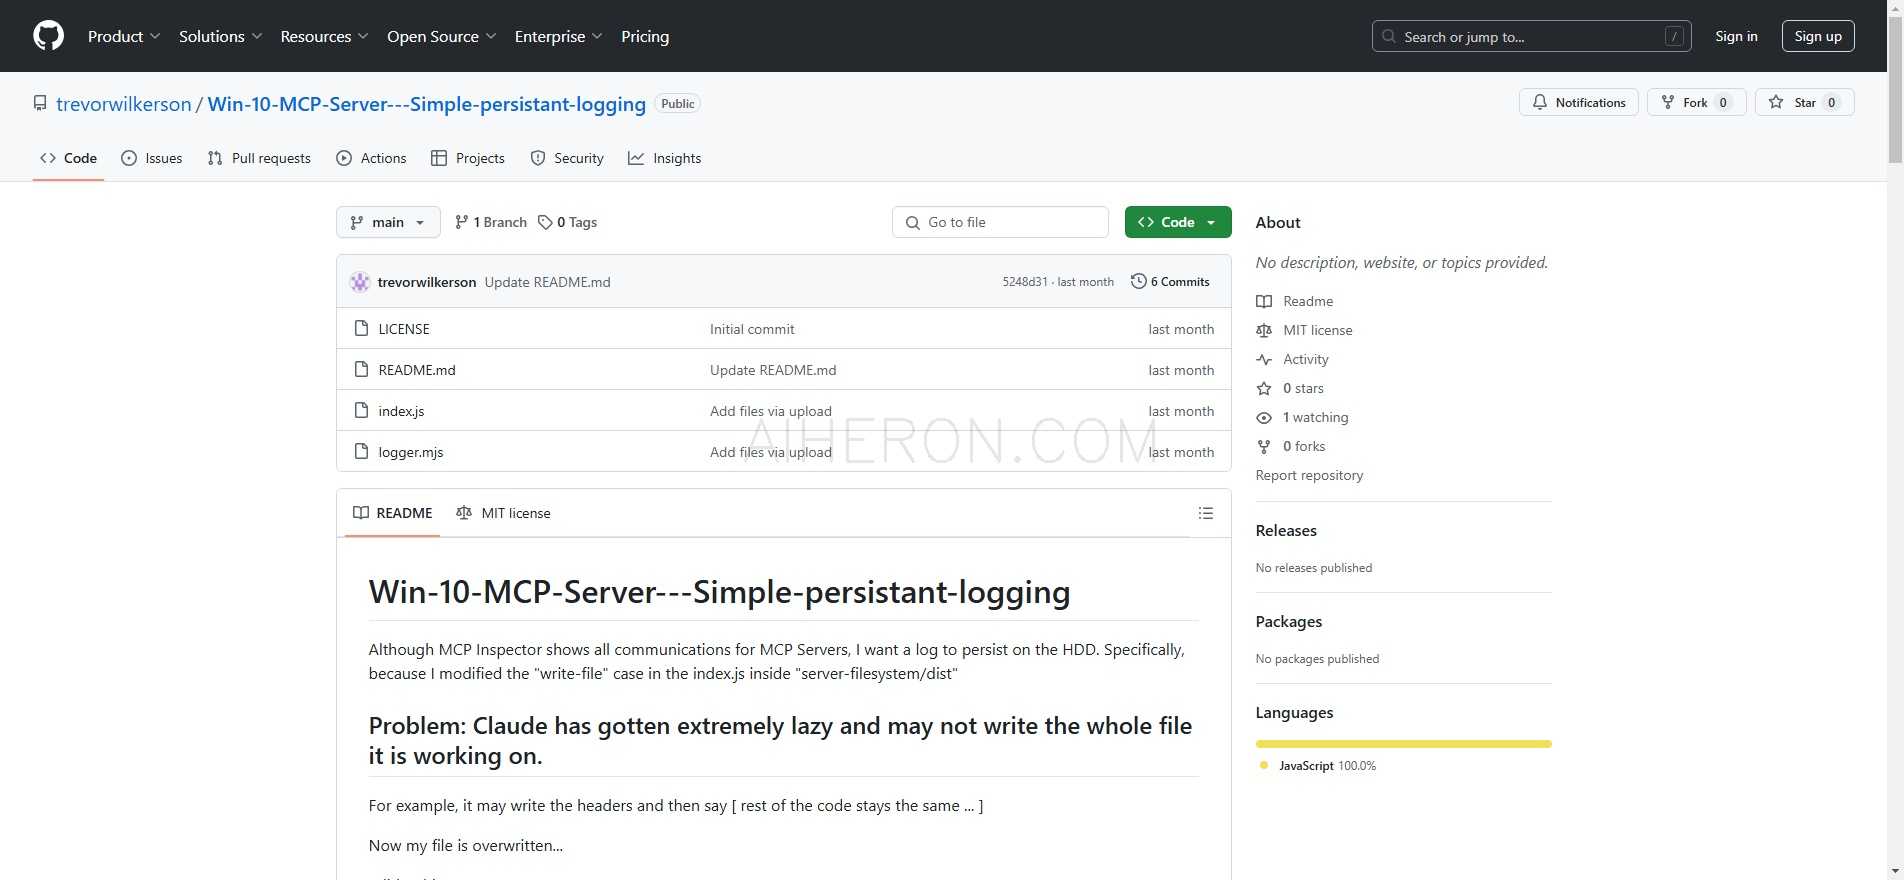Viewport: 1904px width, 880px height.
Task: Click the repository icon beside trevorwilkerson
Action: (x=40, y=103)
